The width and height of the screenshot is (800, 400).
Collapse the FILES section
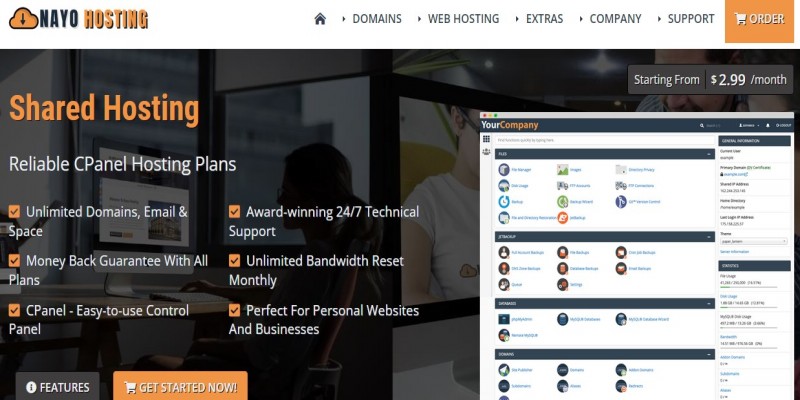point(709,154)
